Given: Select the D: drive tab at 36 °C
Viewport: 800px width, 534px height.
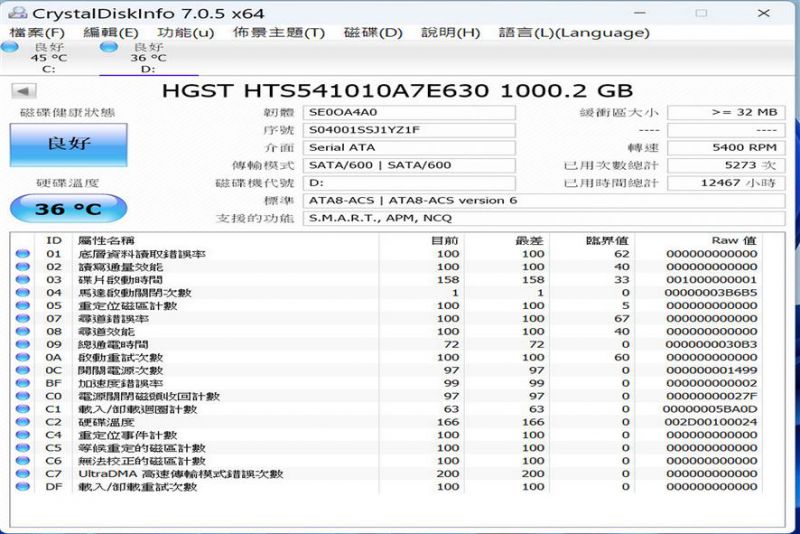Looking at the screenshot, I should [x=148, y=58].
